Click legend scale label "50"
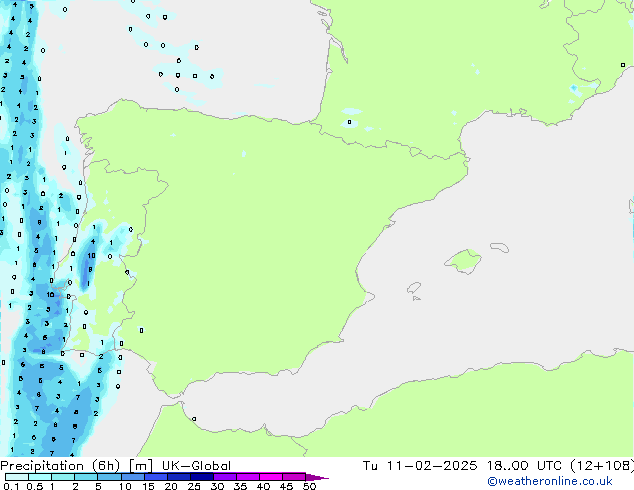 (x=309, y=486)
